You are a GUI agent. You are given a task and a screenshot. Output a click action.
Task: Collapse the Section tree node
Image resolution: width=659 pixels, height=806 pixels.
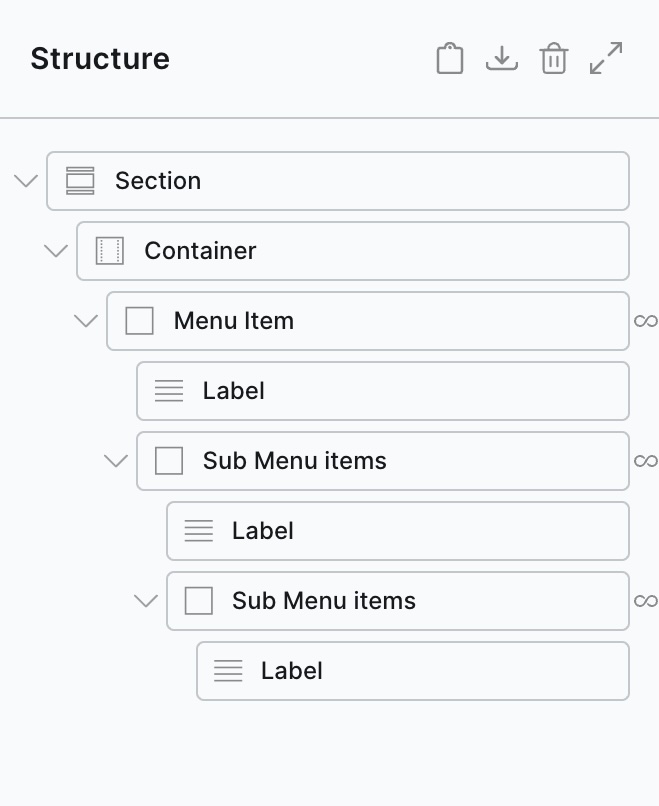[27, 181]
